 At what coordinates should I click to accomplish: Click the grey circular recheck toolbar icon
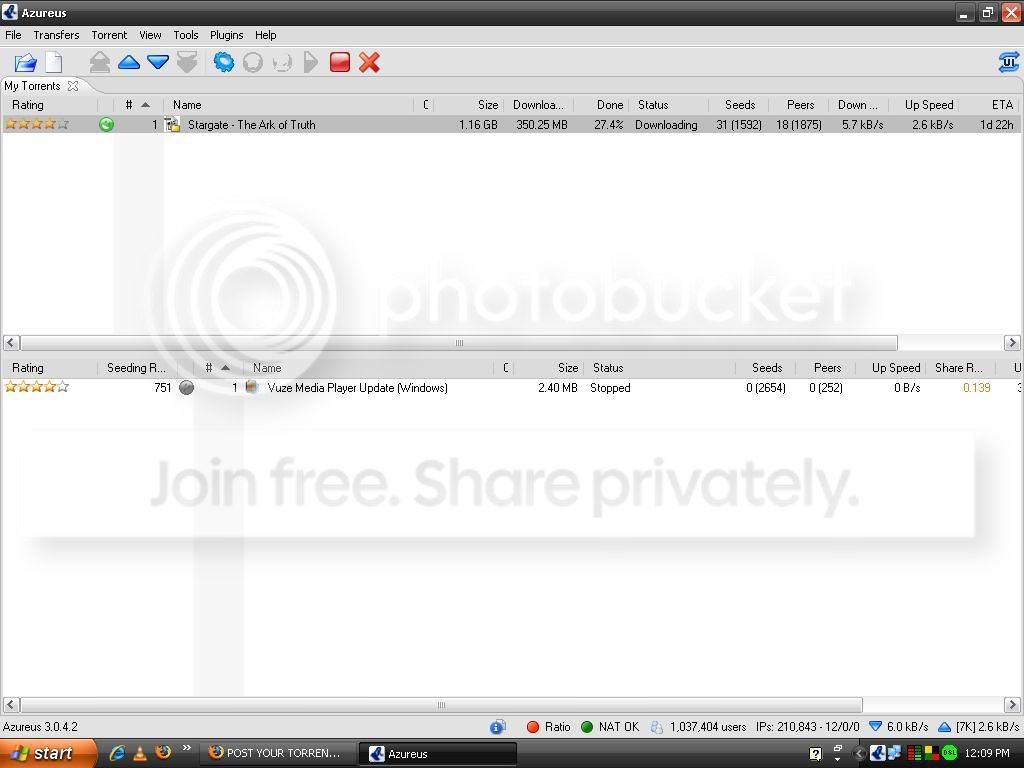click(x=253, y=63)
